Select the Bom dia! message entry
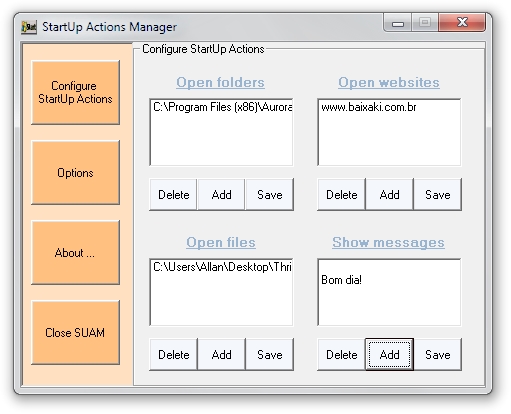The height and width of the screenshot is (414, 511). click(341, 280)
